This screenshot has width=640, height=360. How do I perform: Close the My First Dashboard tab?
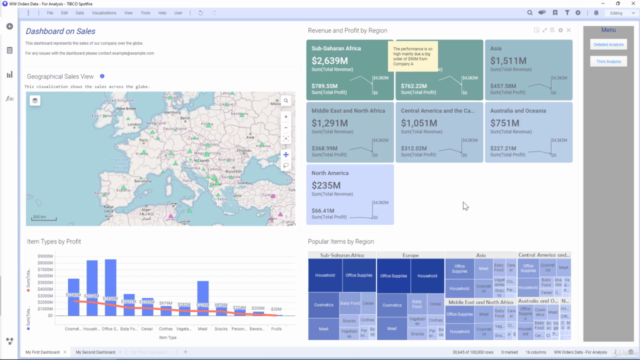(x=65, y=352)
